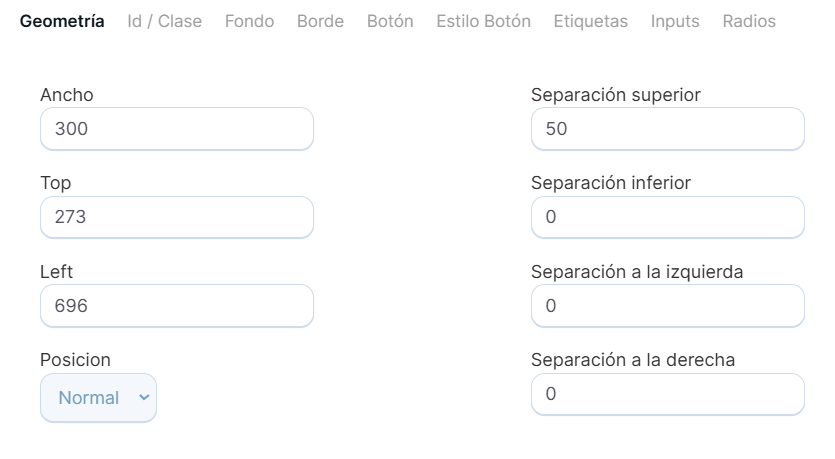
Task: Focus the Top value field
Action: [176, 217]
